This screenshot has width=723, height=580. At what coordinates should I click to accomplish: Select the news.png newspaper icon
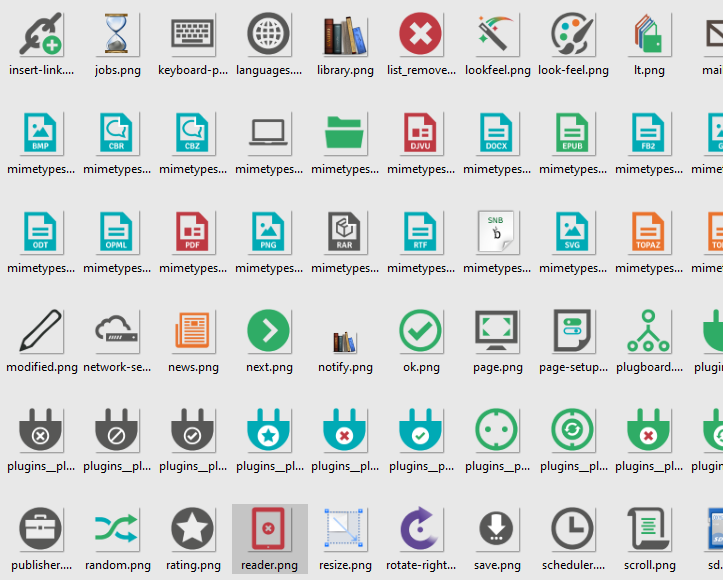pyautogui.click(x=192, y=331)
